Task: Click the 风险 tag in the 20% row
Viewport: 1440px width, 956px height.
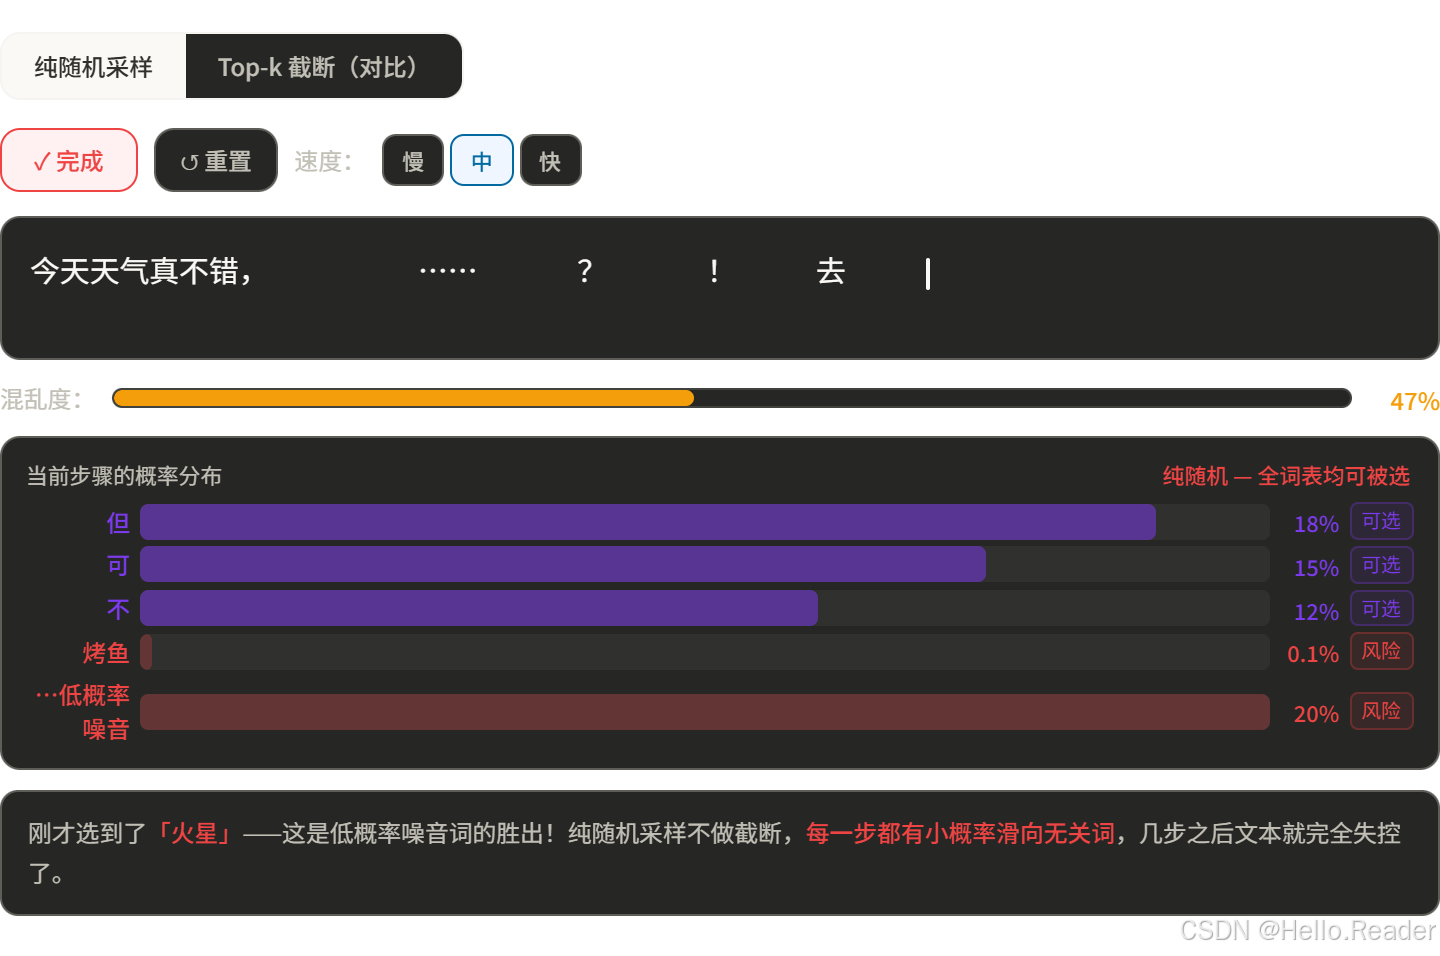Action: 1382,711
